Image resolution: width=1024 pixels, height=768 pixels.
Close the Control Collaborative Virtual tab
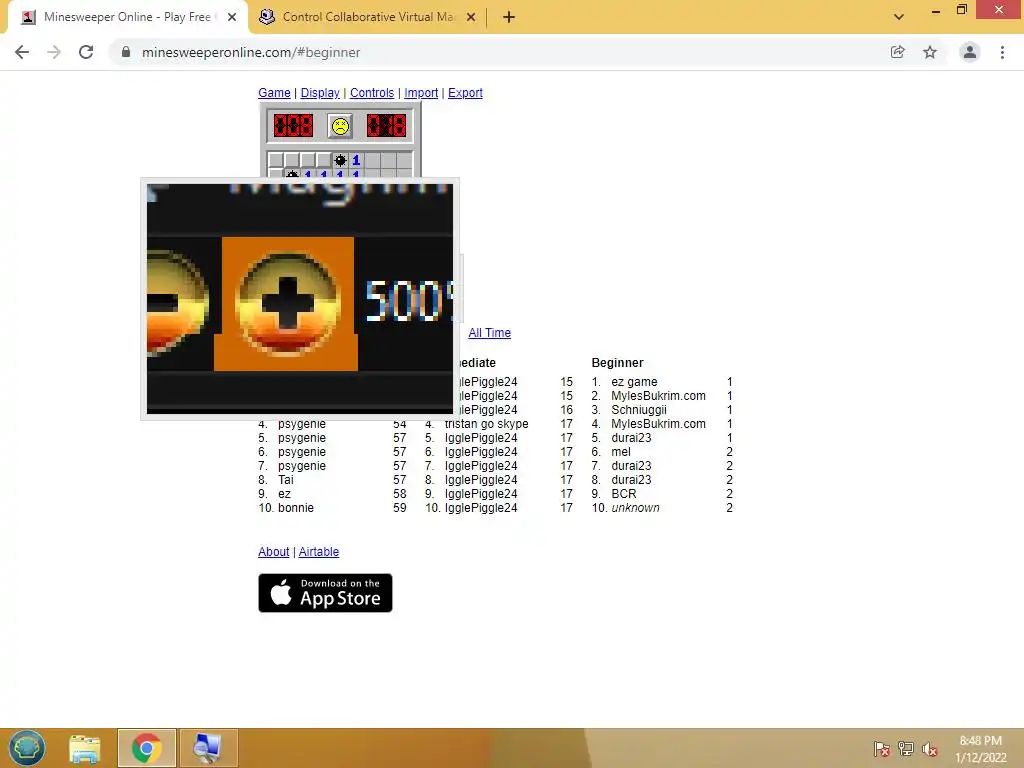pos(471,18)
